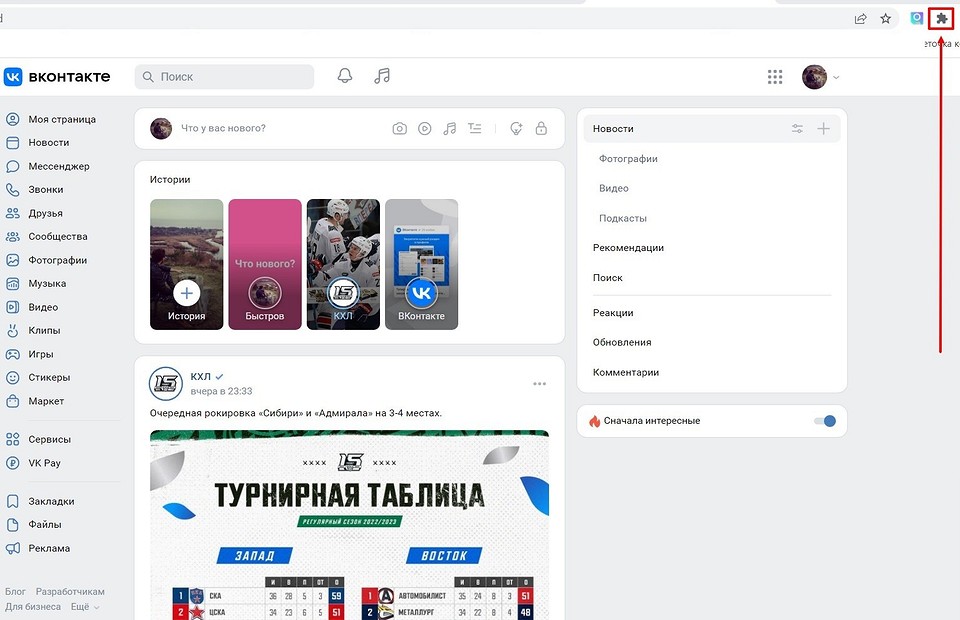This screenshot has width=960, height=620.
Task: Open the КХЛ post author avatar
Action: 166,384
